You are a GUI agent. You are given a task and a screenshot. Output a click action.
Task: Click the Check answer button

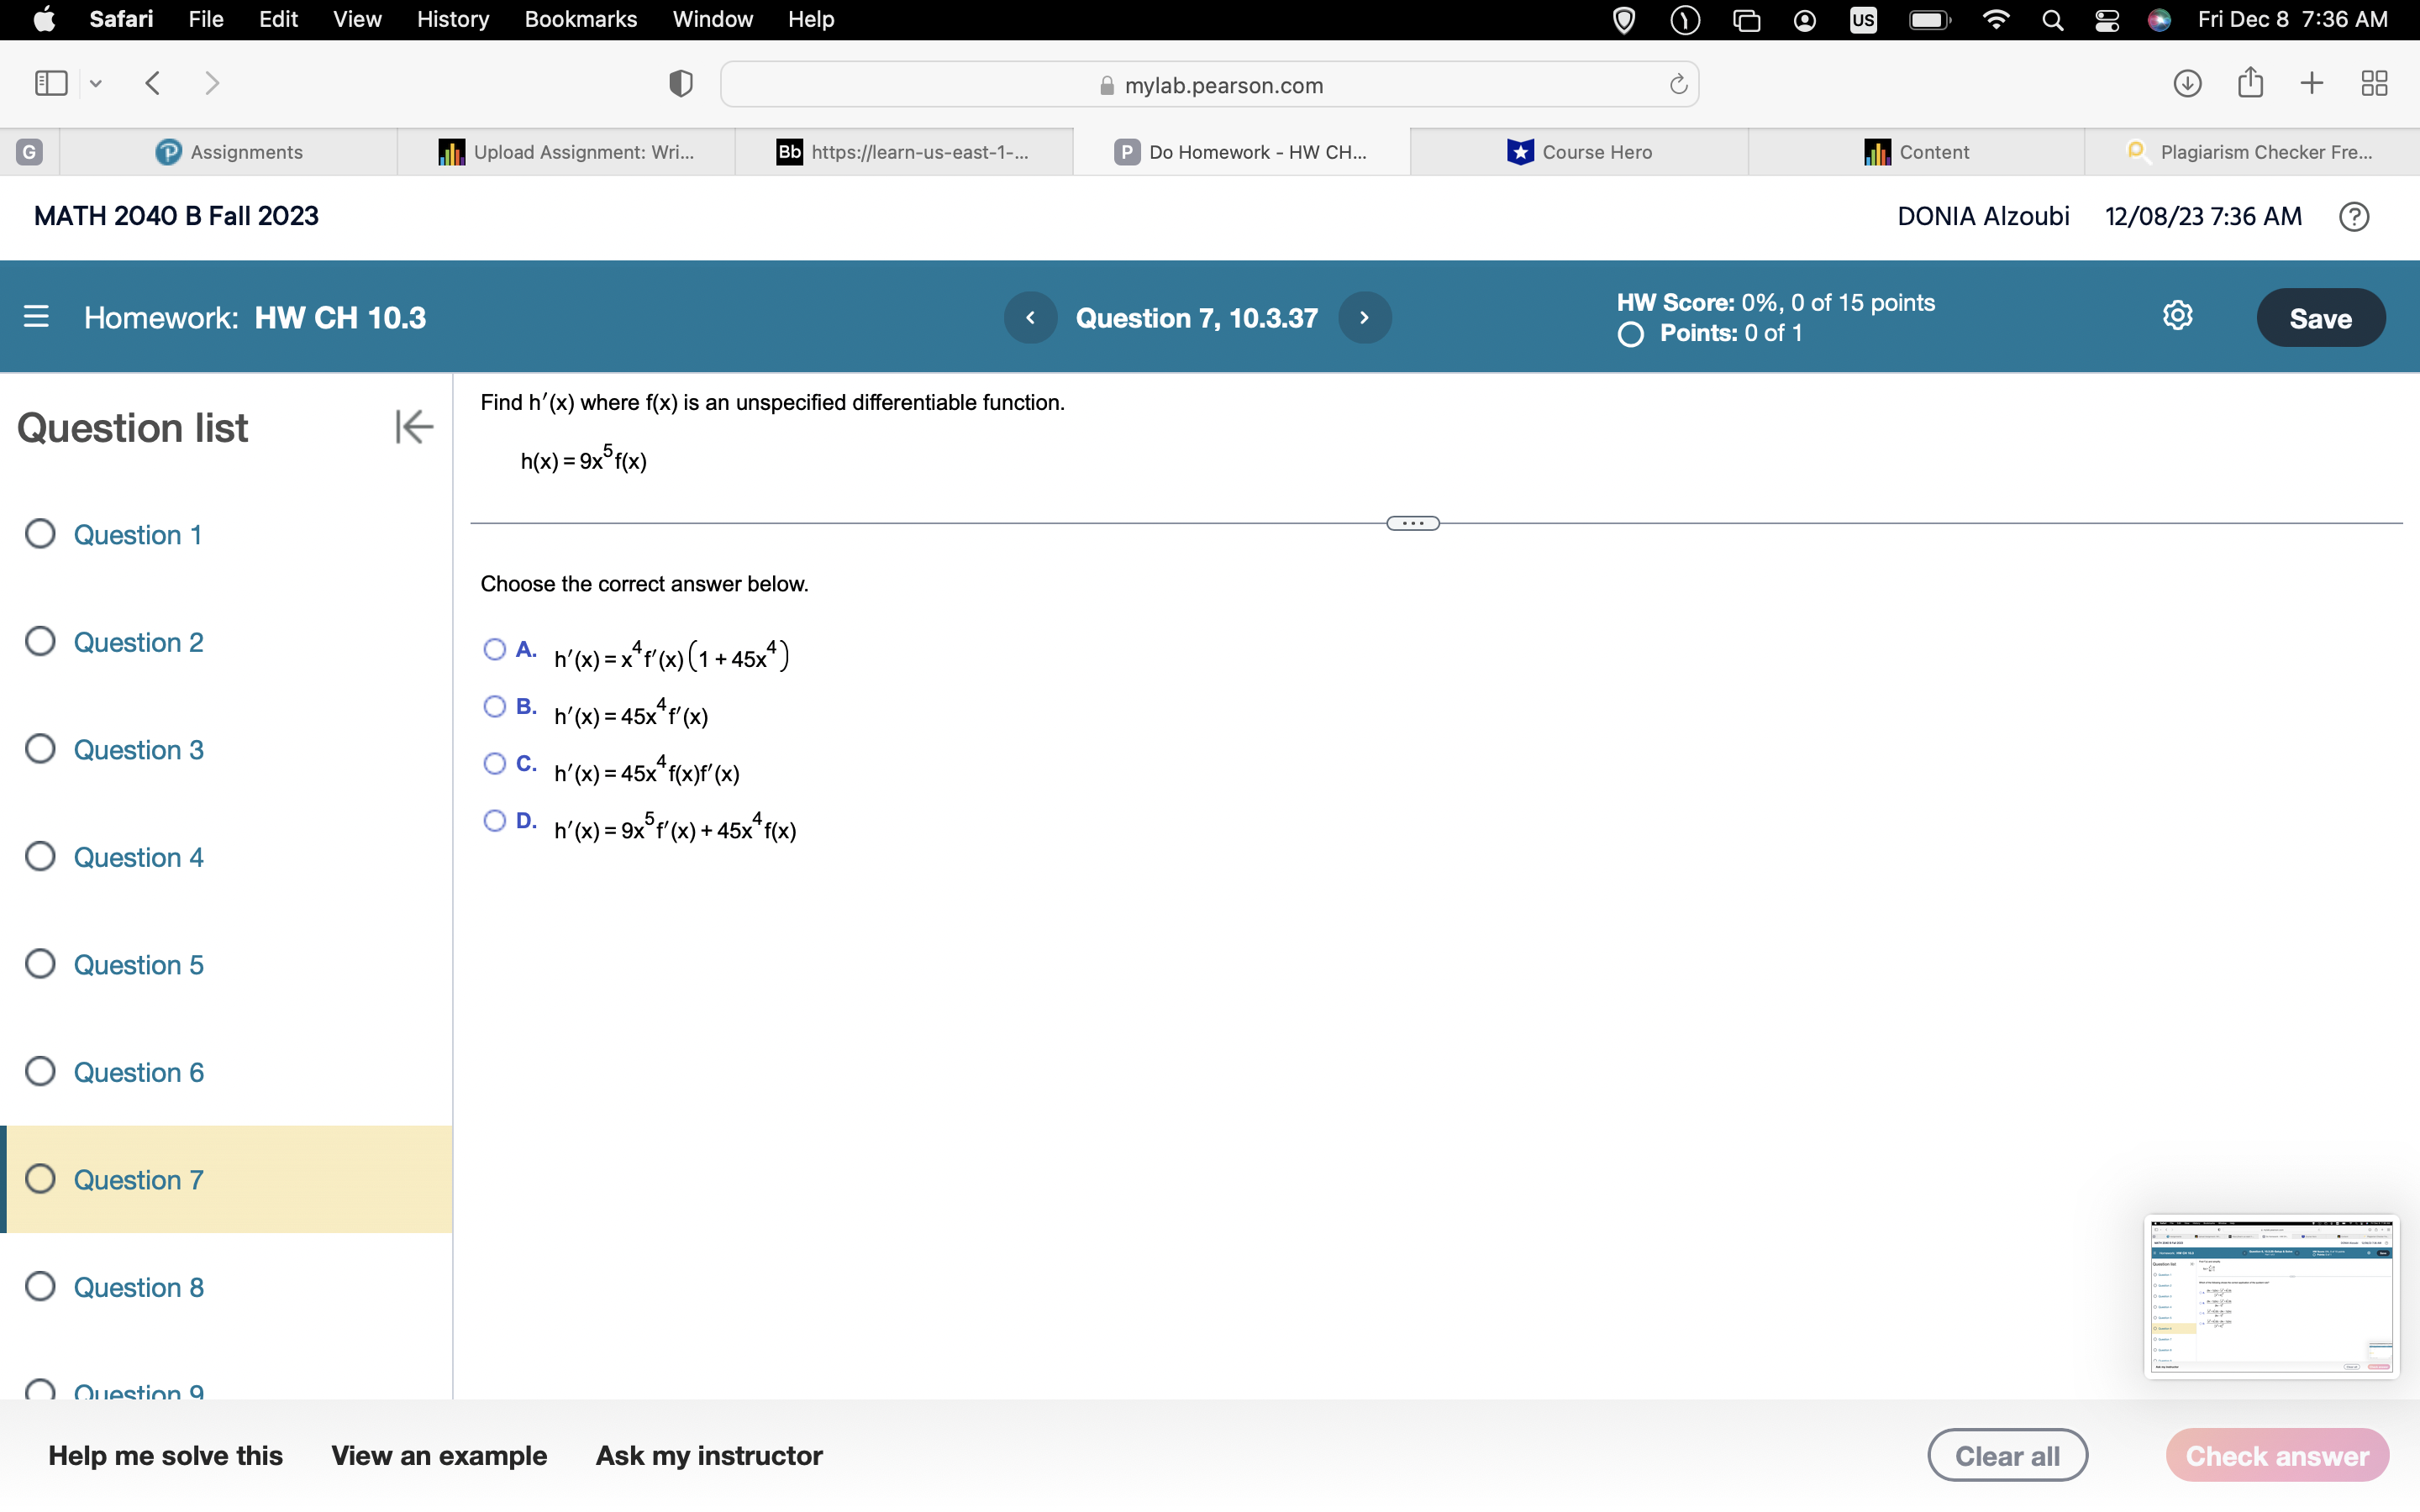(x=2276, y=1455)
